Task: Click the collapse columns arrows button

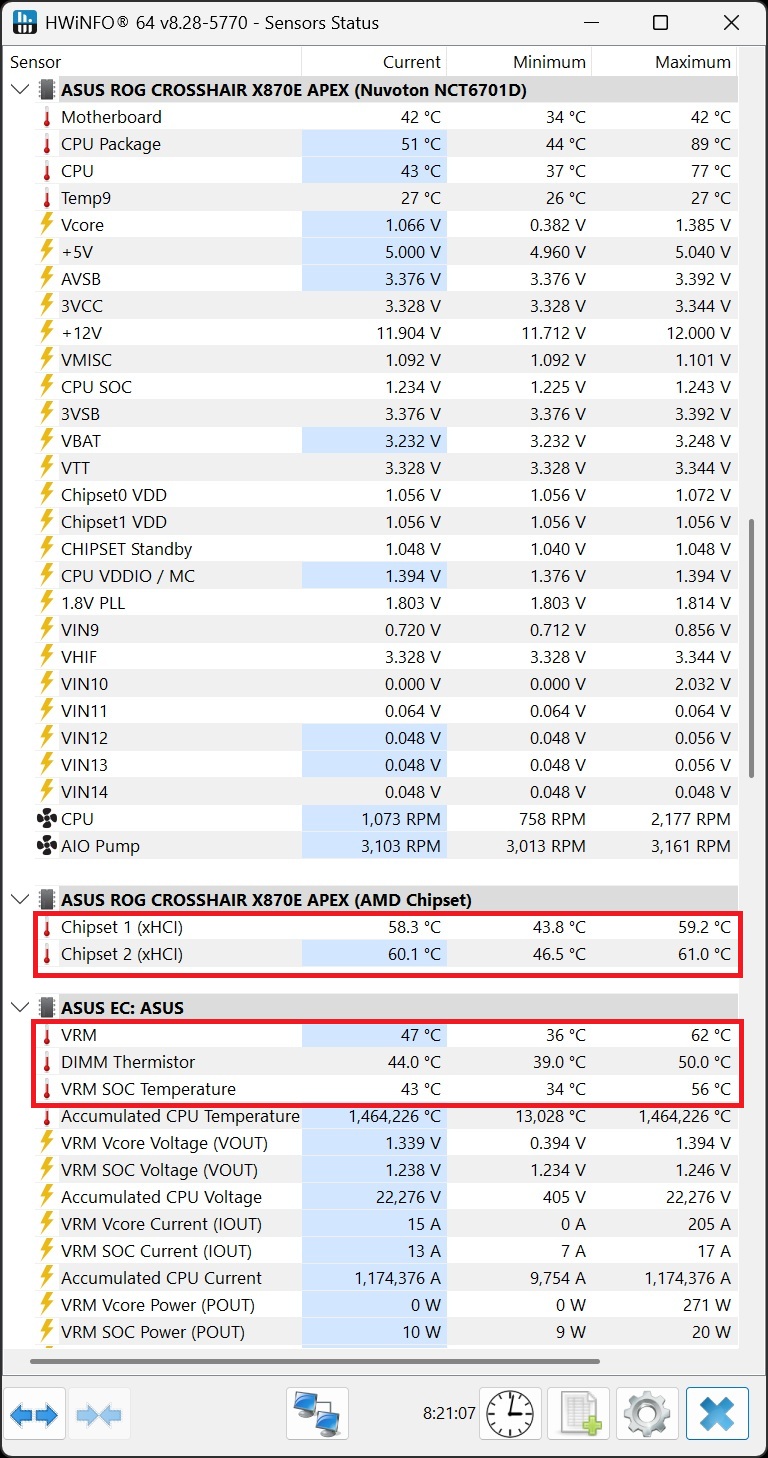Action: 99,1413
